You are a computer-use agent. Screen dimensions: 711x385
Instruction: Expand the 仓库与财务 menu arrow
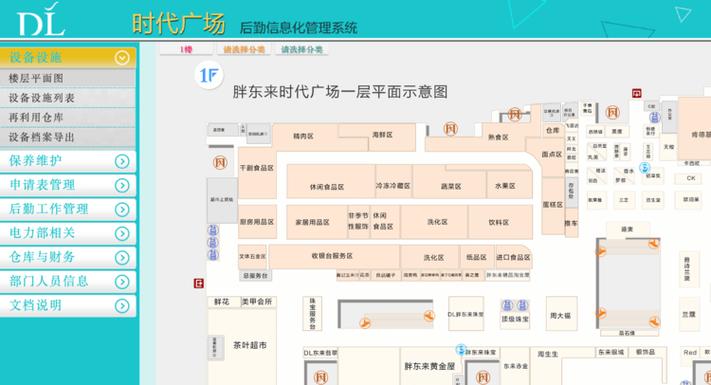122,257
